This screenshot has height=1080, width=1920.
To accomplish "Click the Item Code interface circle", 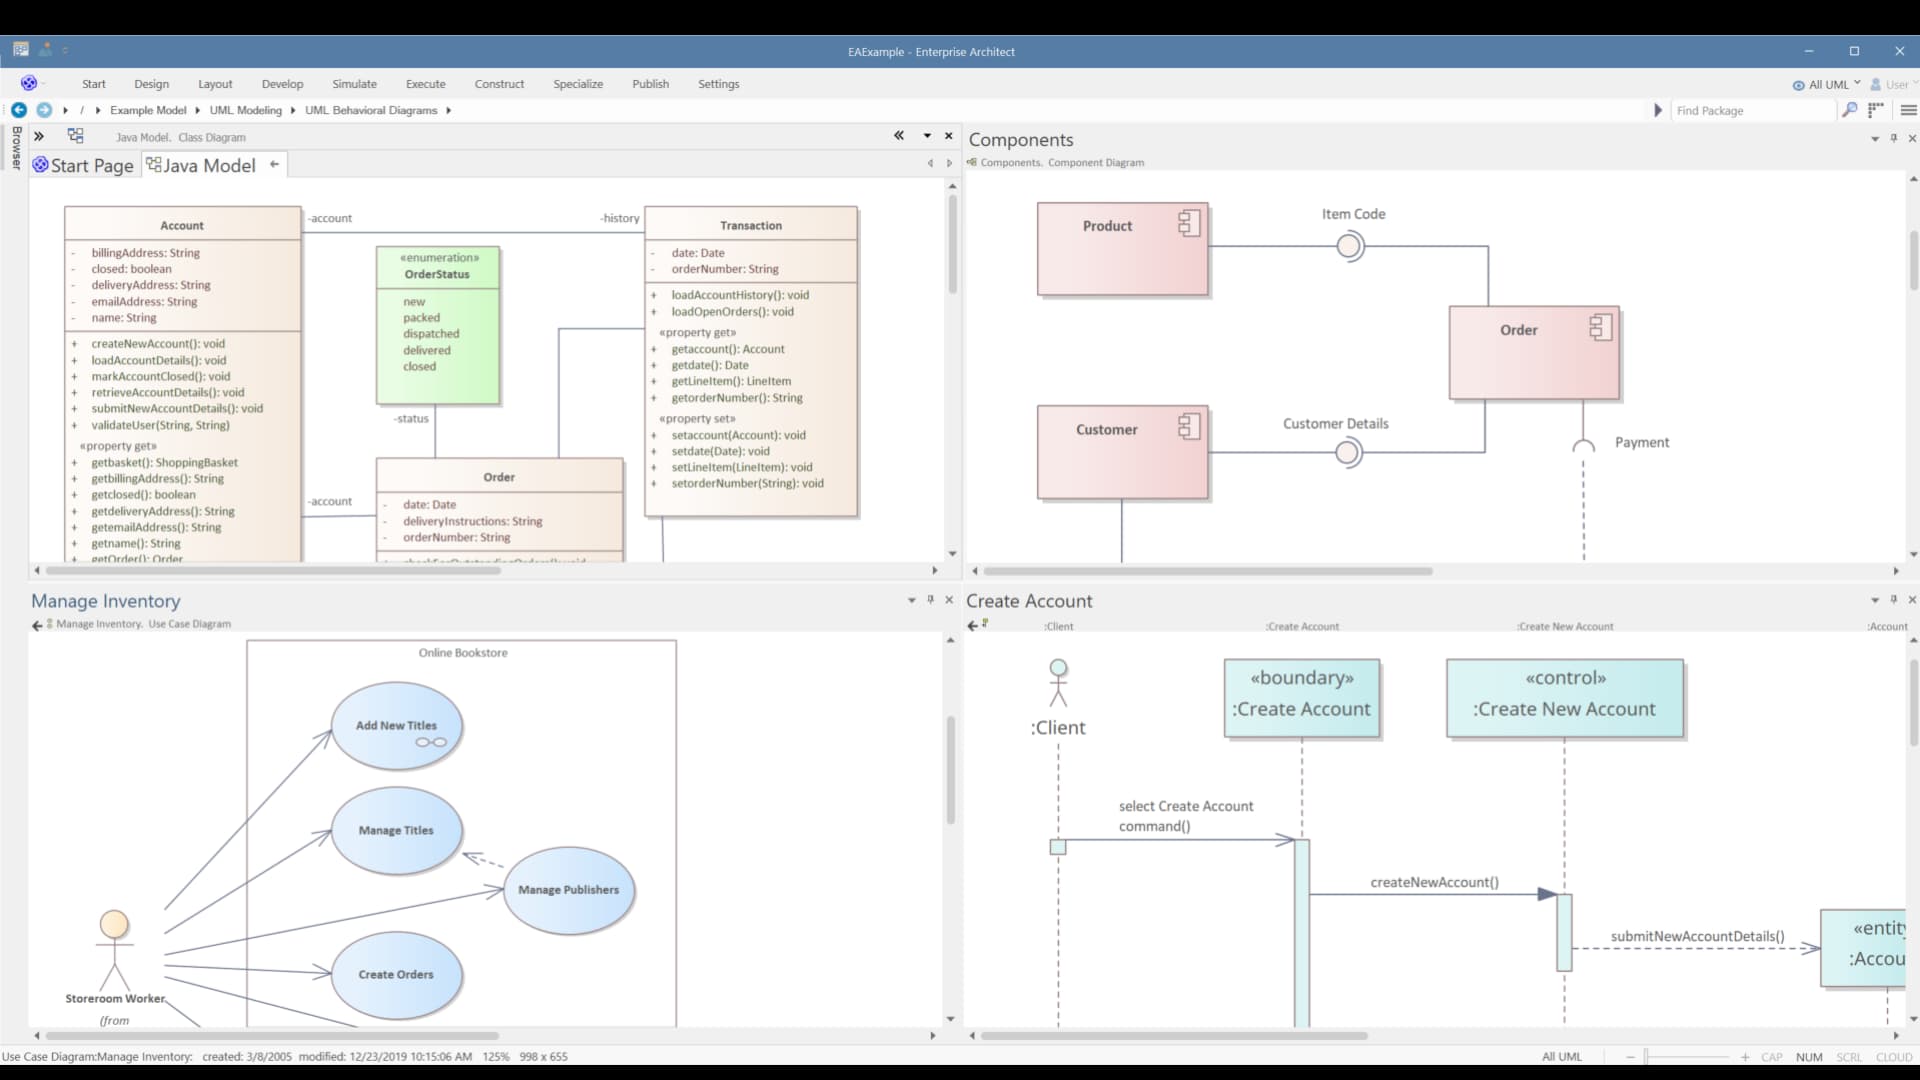I will (1349, 246).
